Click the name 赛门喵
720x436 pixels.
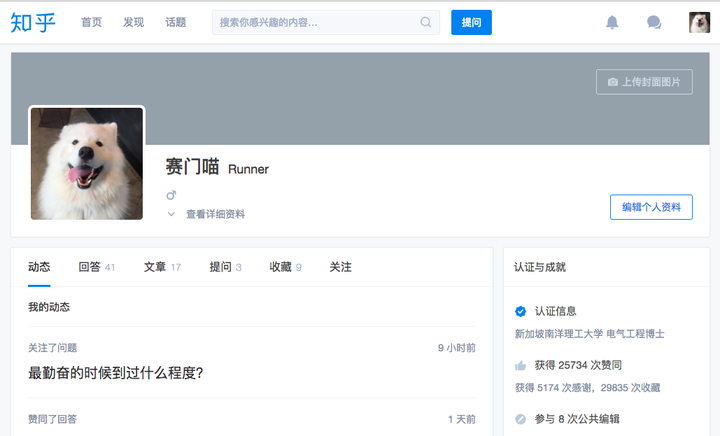192,166
